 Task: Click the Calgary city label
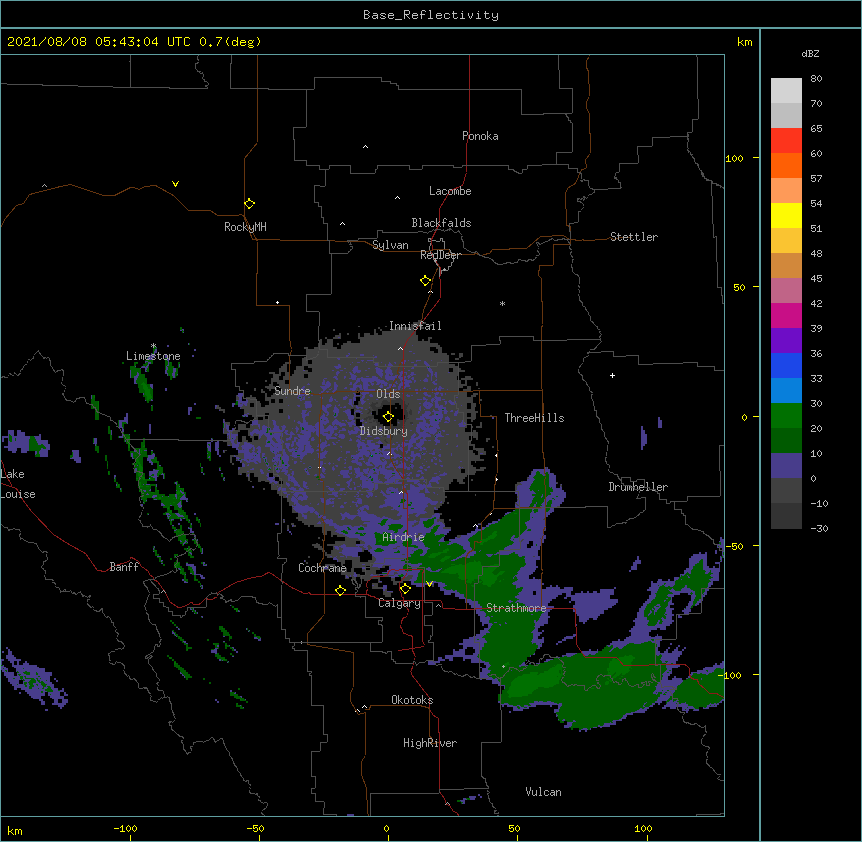(x=399, y=603)
